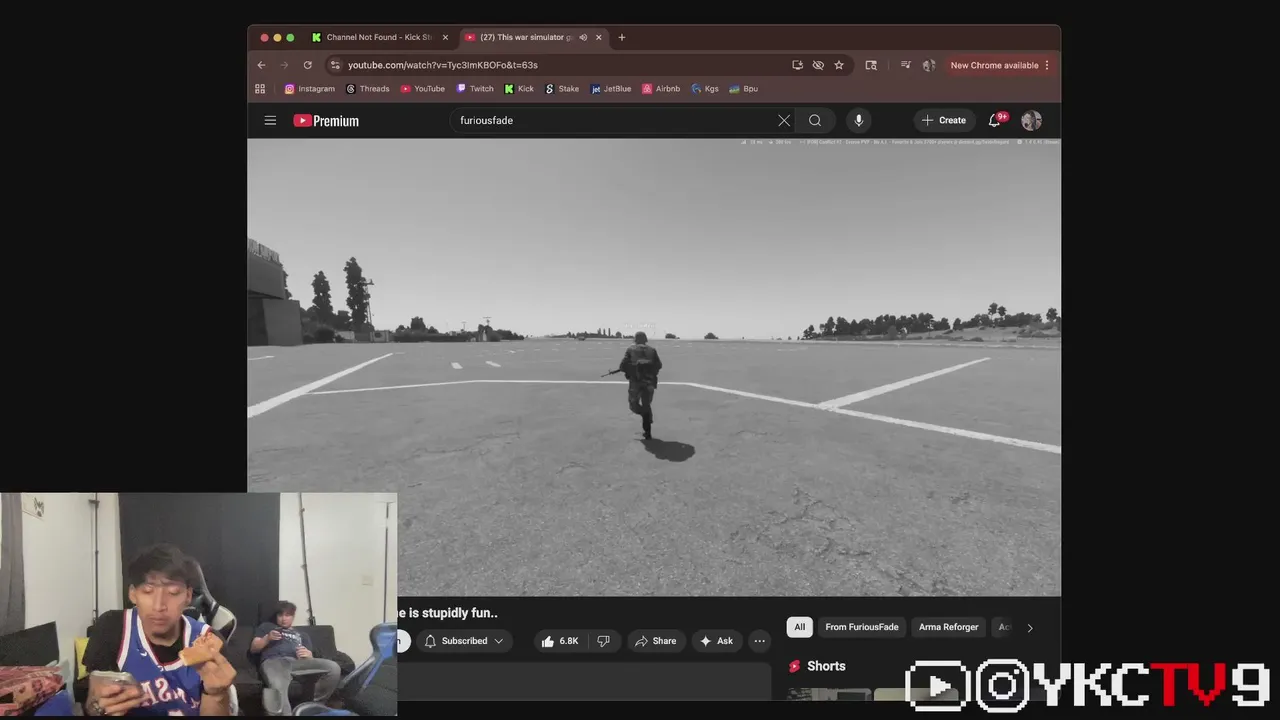Select the This war simulator YouTube tab
The width and height of the screenshot is (1280, 720).
coord(534,37)
